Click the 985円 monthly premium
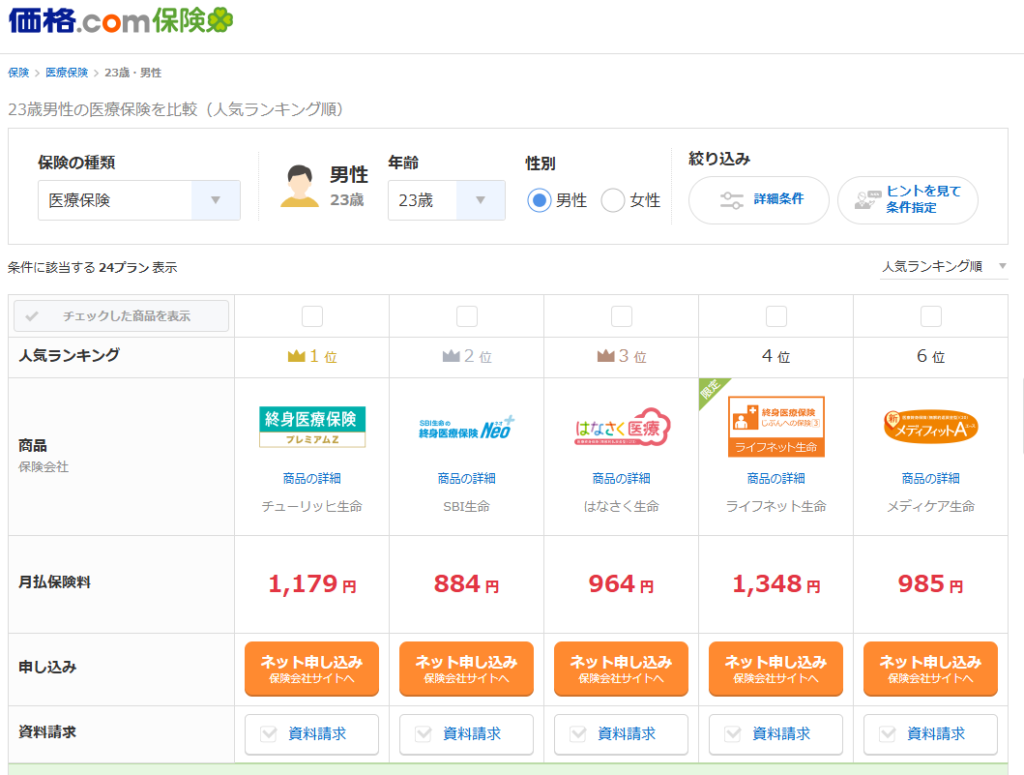This screenshot has height=775, width=1024. (931, 584)
